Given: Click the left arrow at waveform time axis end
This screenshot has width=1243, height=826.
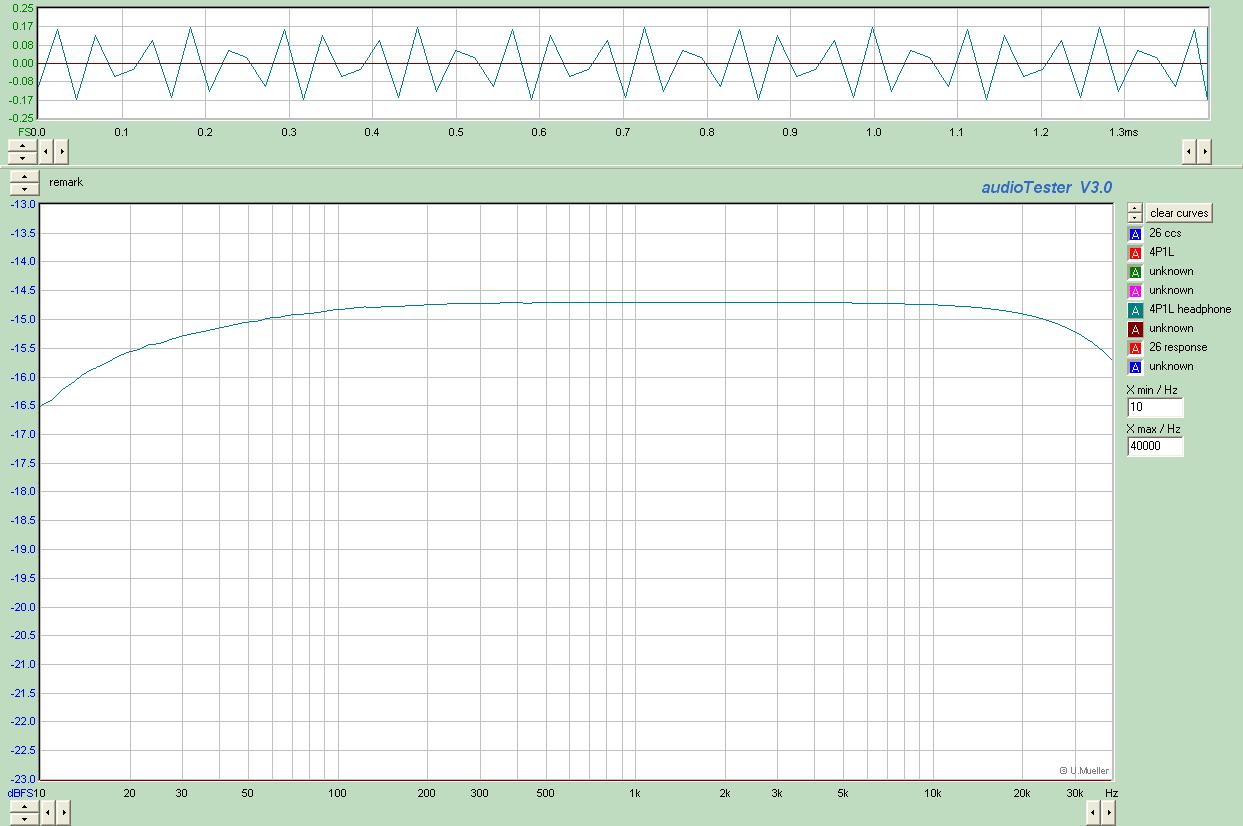Looking at the screenshot, I should (x=1189, y=152).
